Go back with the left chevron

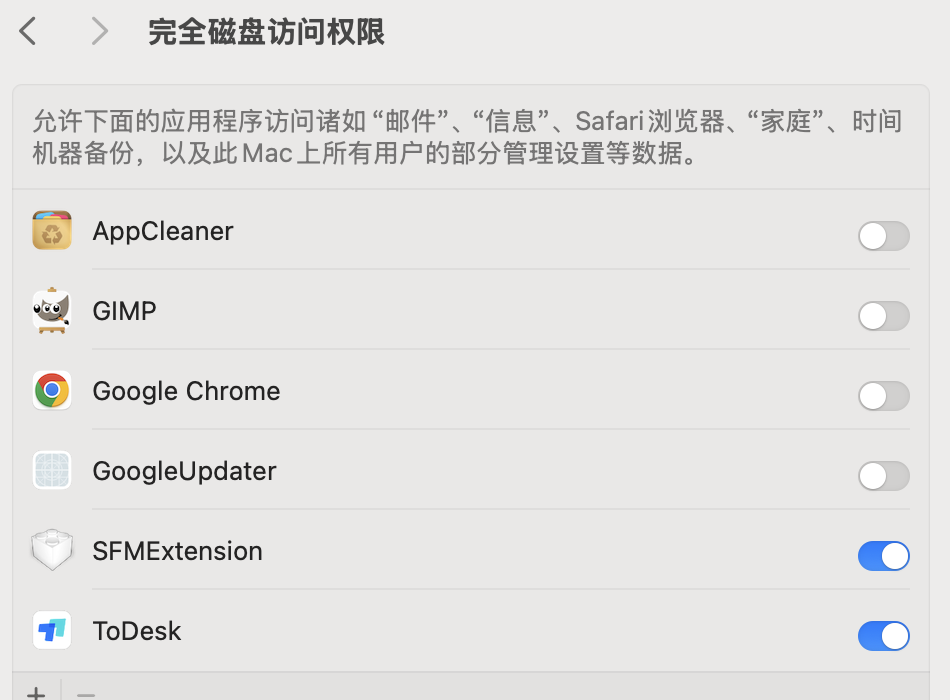[27, 31]
